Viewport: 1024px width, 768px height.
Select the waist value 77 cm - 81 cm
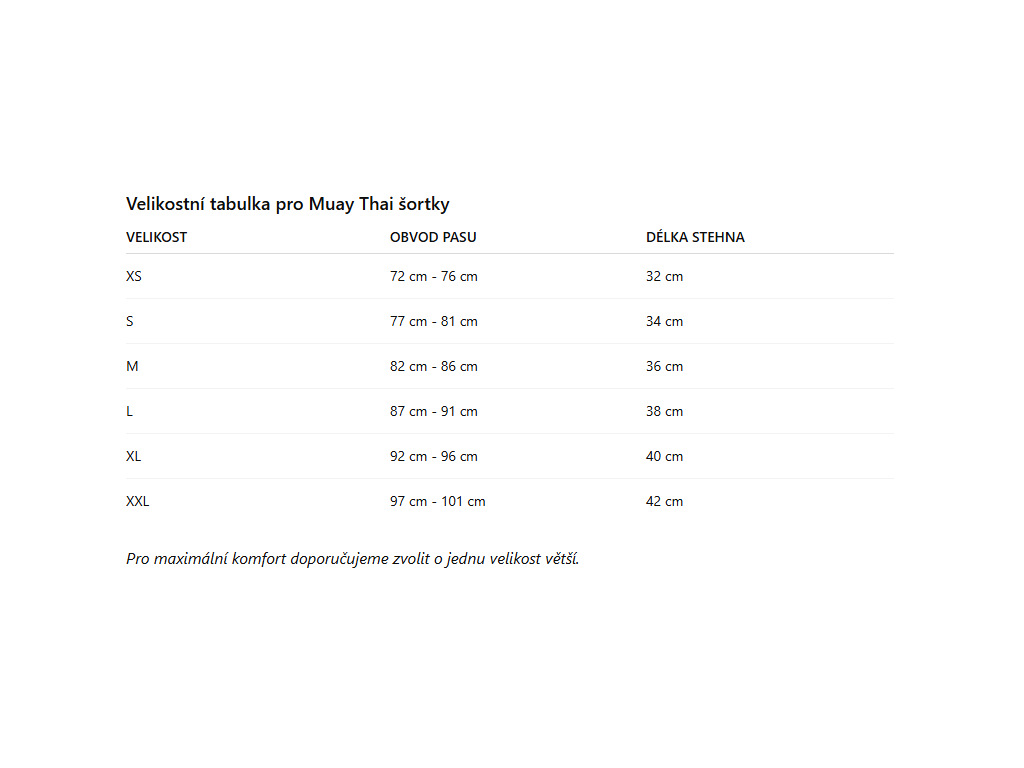[434, 321]
